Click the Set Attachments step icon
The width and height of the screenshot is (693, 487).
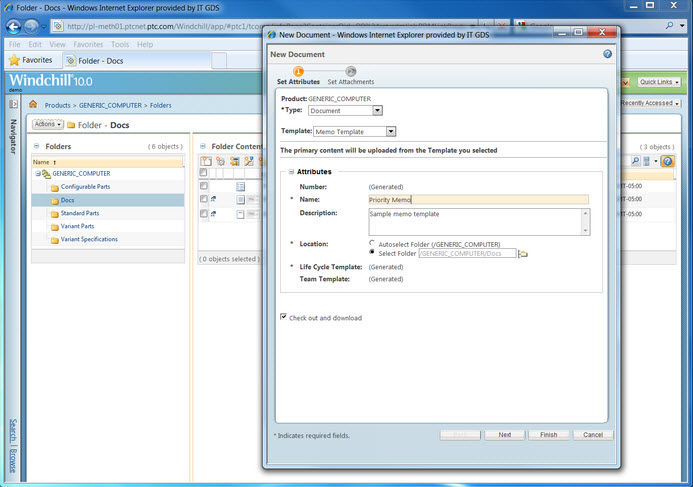click(x=350, y=71)
